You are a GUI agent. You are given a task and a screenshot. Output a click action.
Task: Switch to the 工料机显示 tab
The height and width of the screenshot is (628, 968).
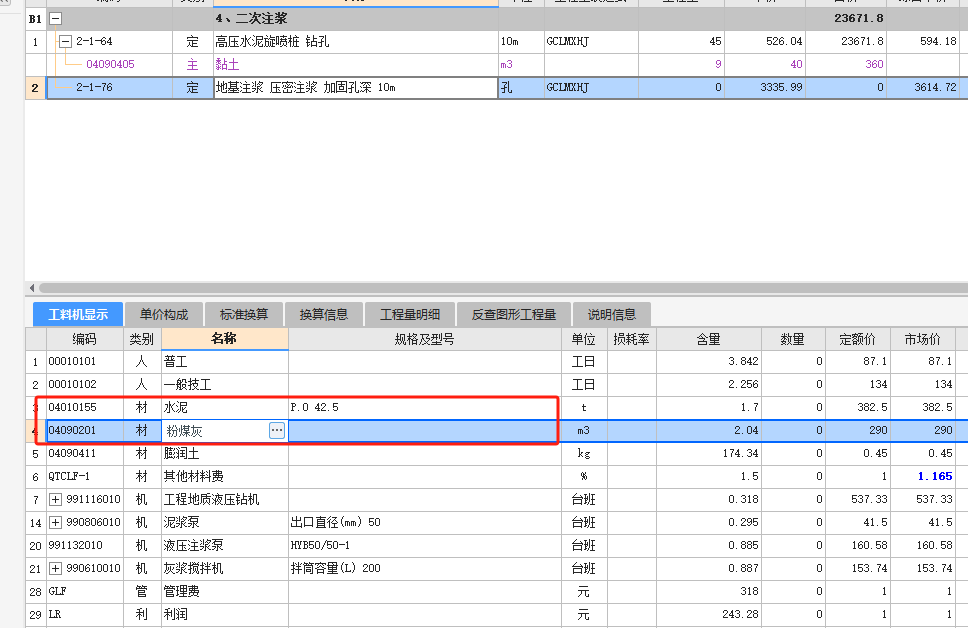coord(78,314)
